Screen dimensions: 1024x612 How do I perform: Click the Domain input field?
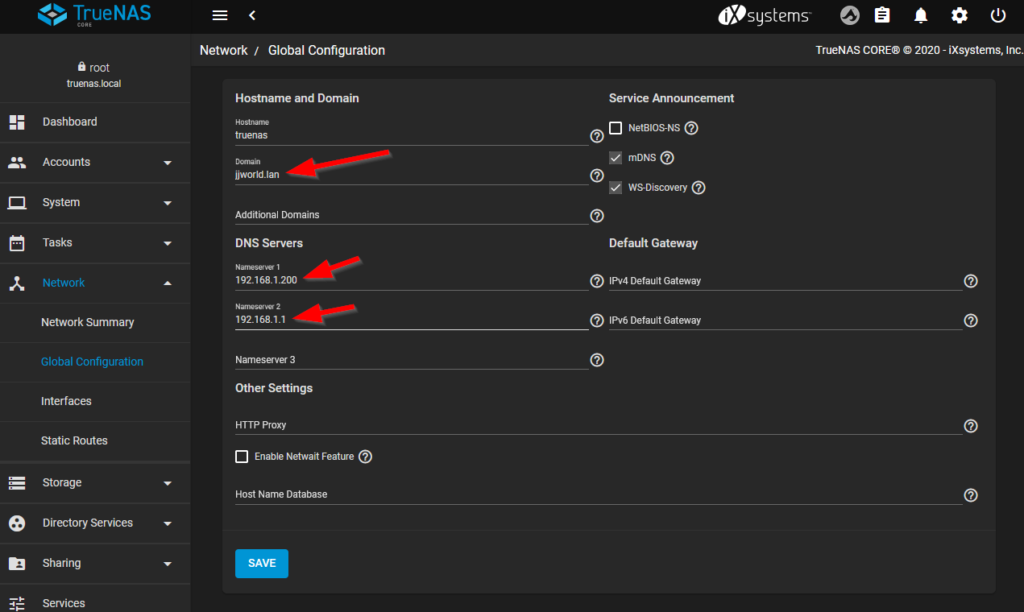coord(411,174)
